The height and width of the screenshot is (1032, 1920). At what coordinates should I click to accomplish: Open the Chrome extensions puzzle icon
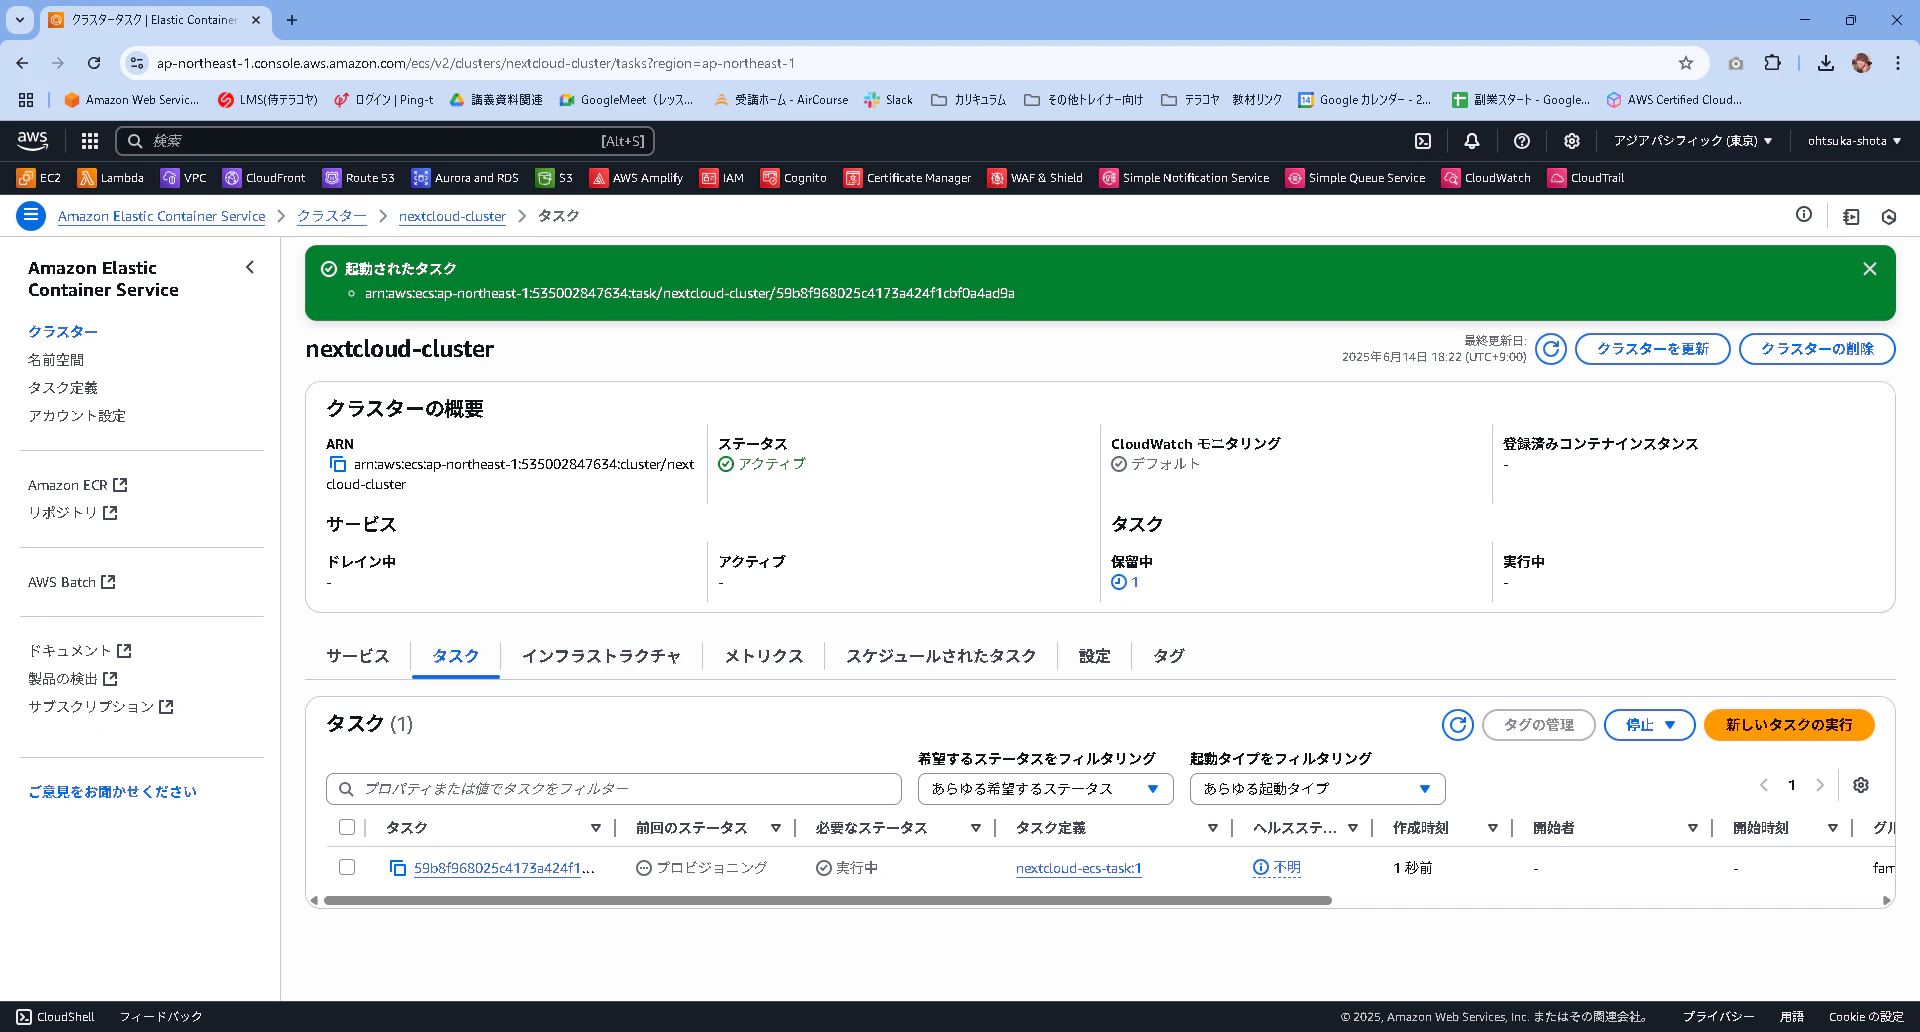pyautogui.click(x=1772, y=63)
